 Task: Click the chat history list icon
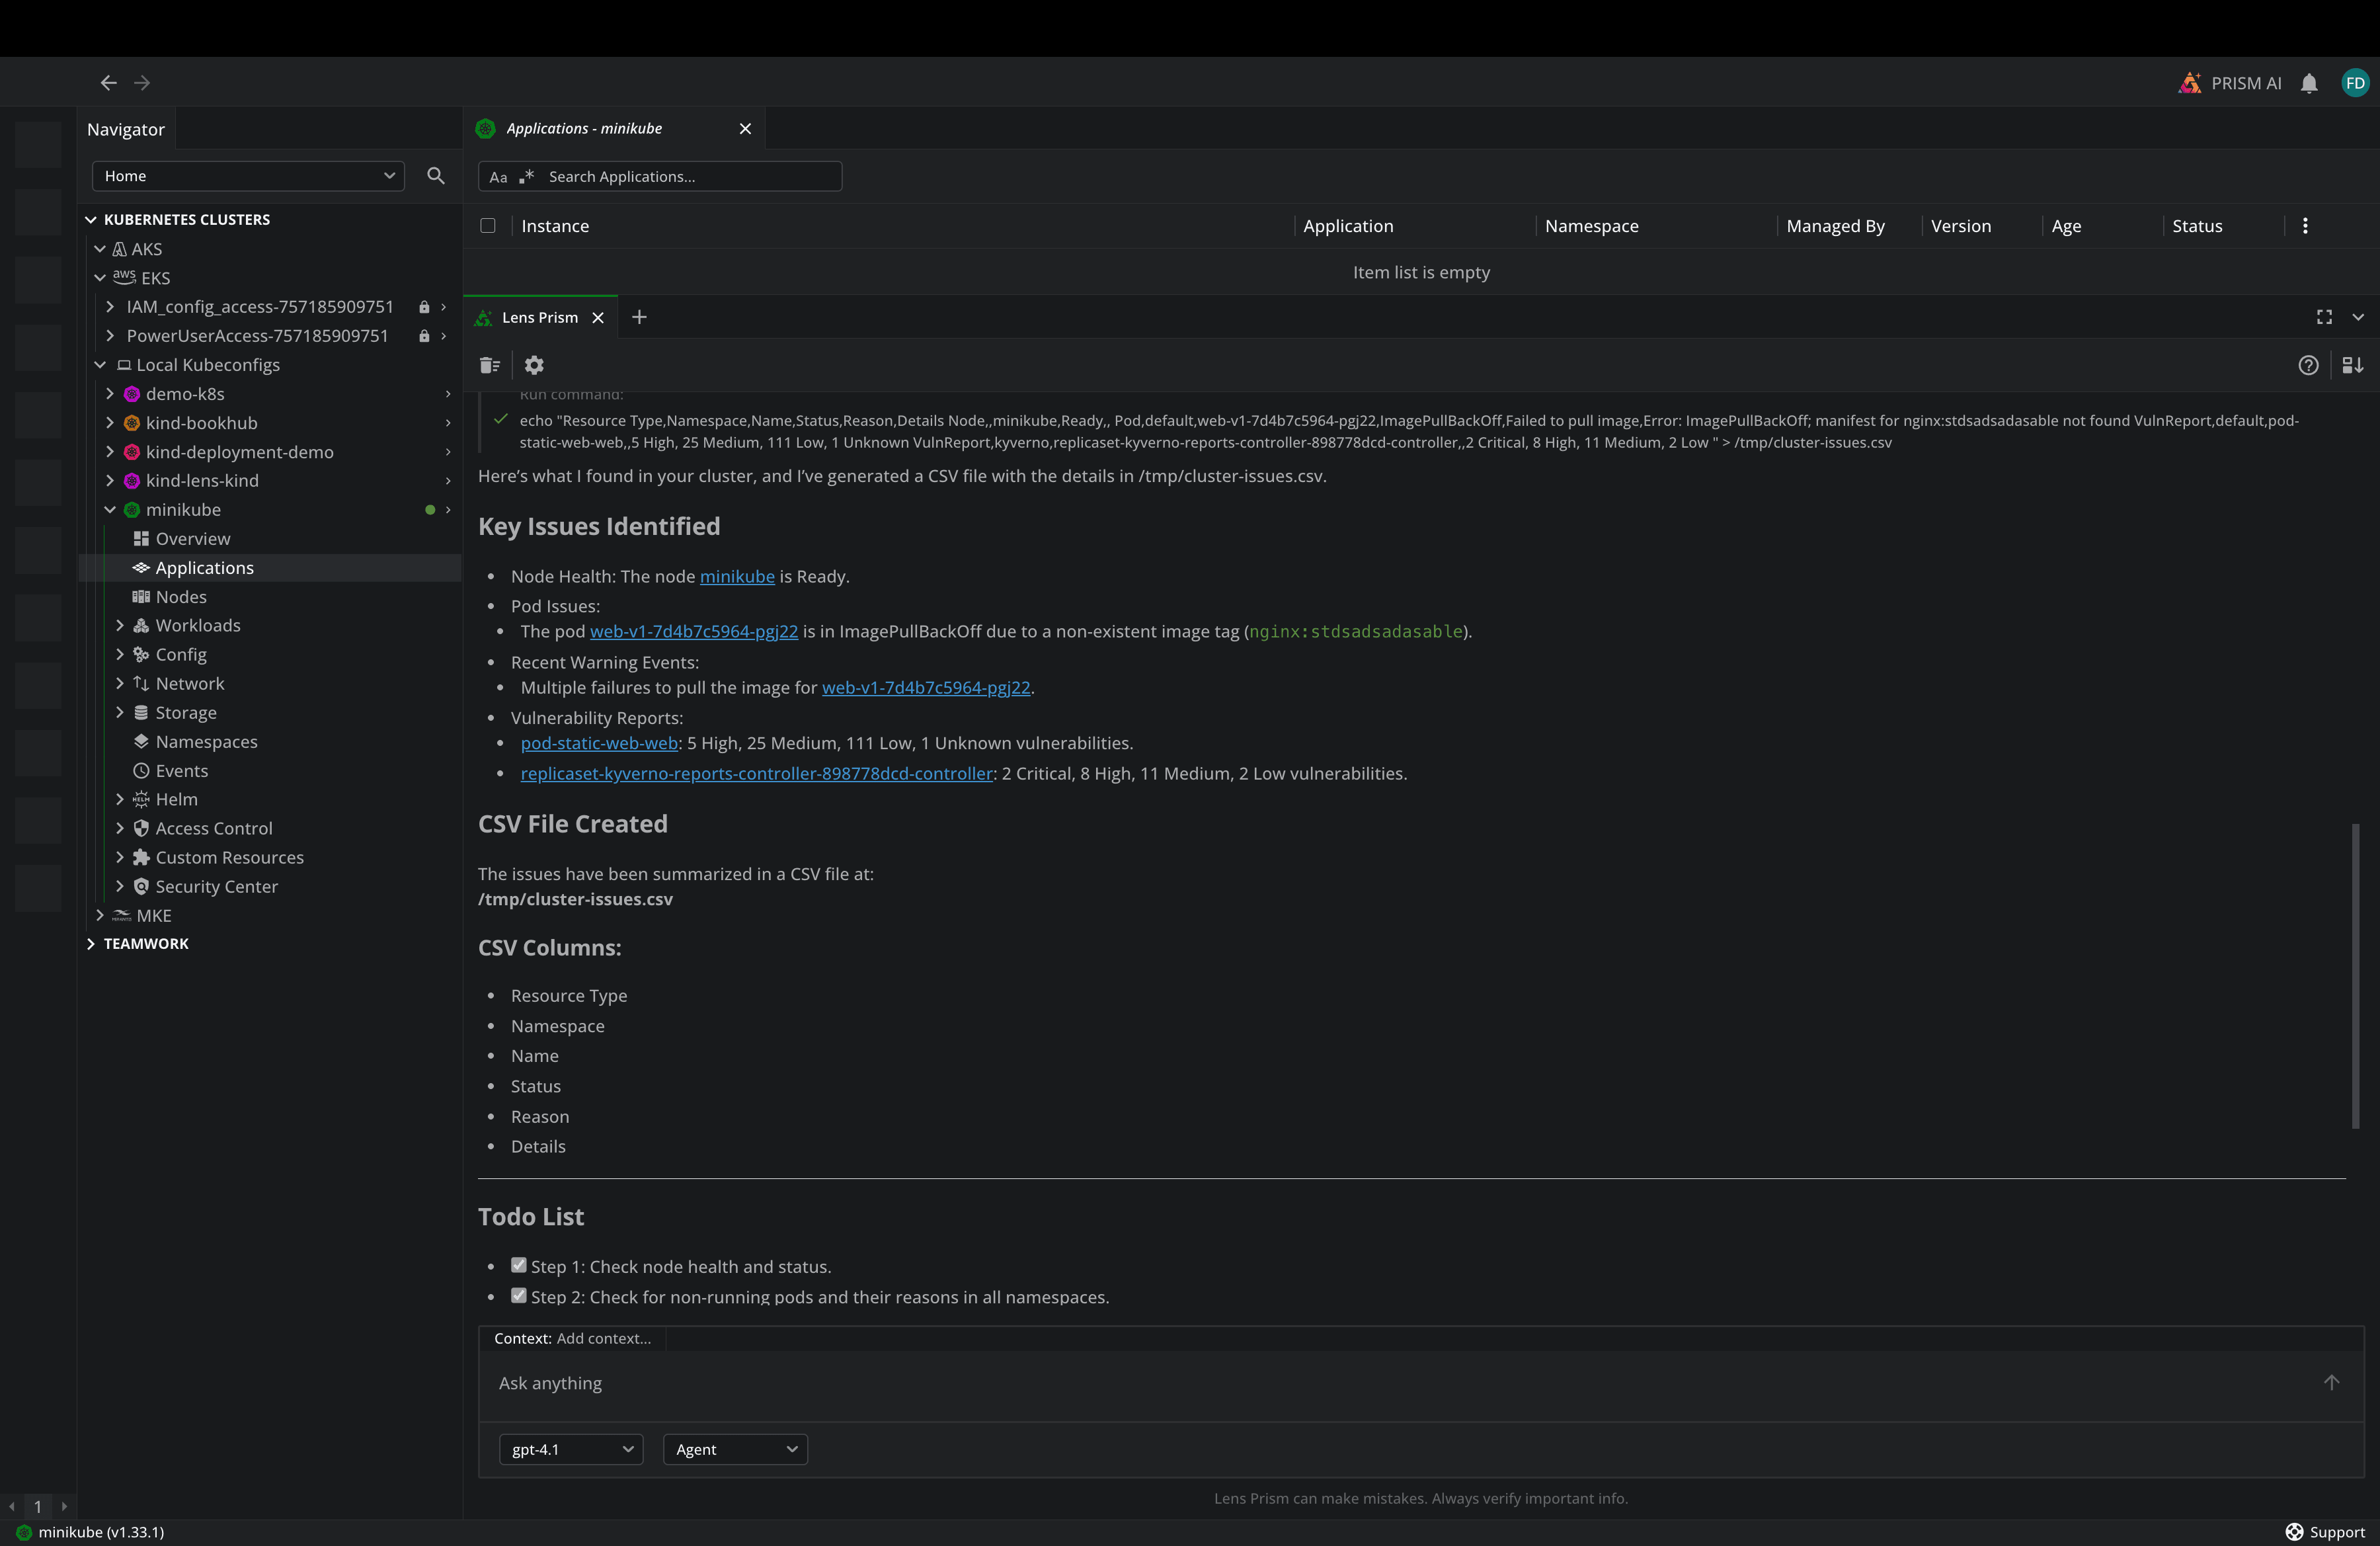[x=489, y=365]
